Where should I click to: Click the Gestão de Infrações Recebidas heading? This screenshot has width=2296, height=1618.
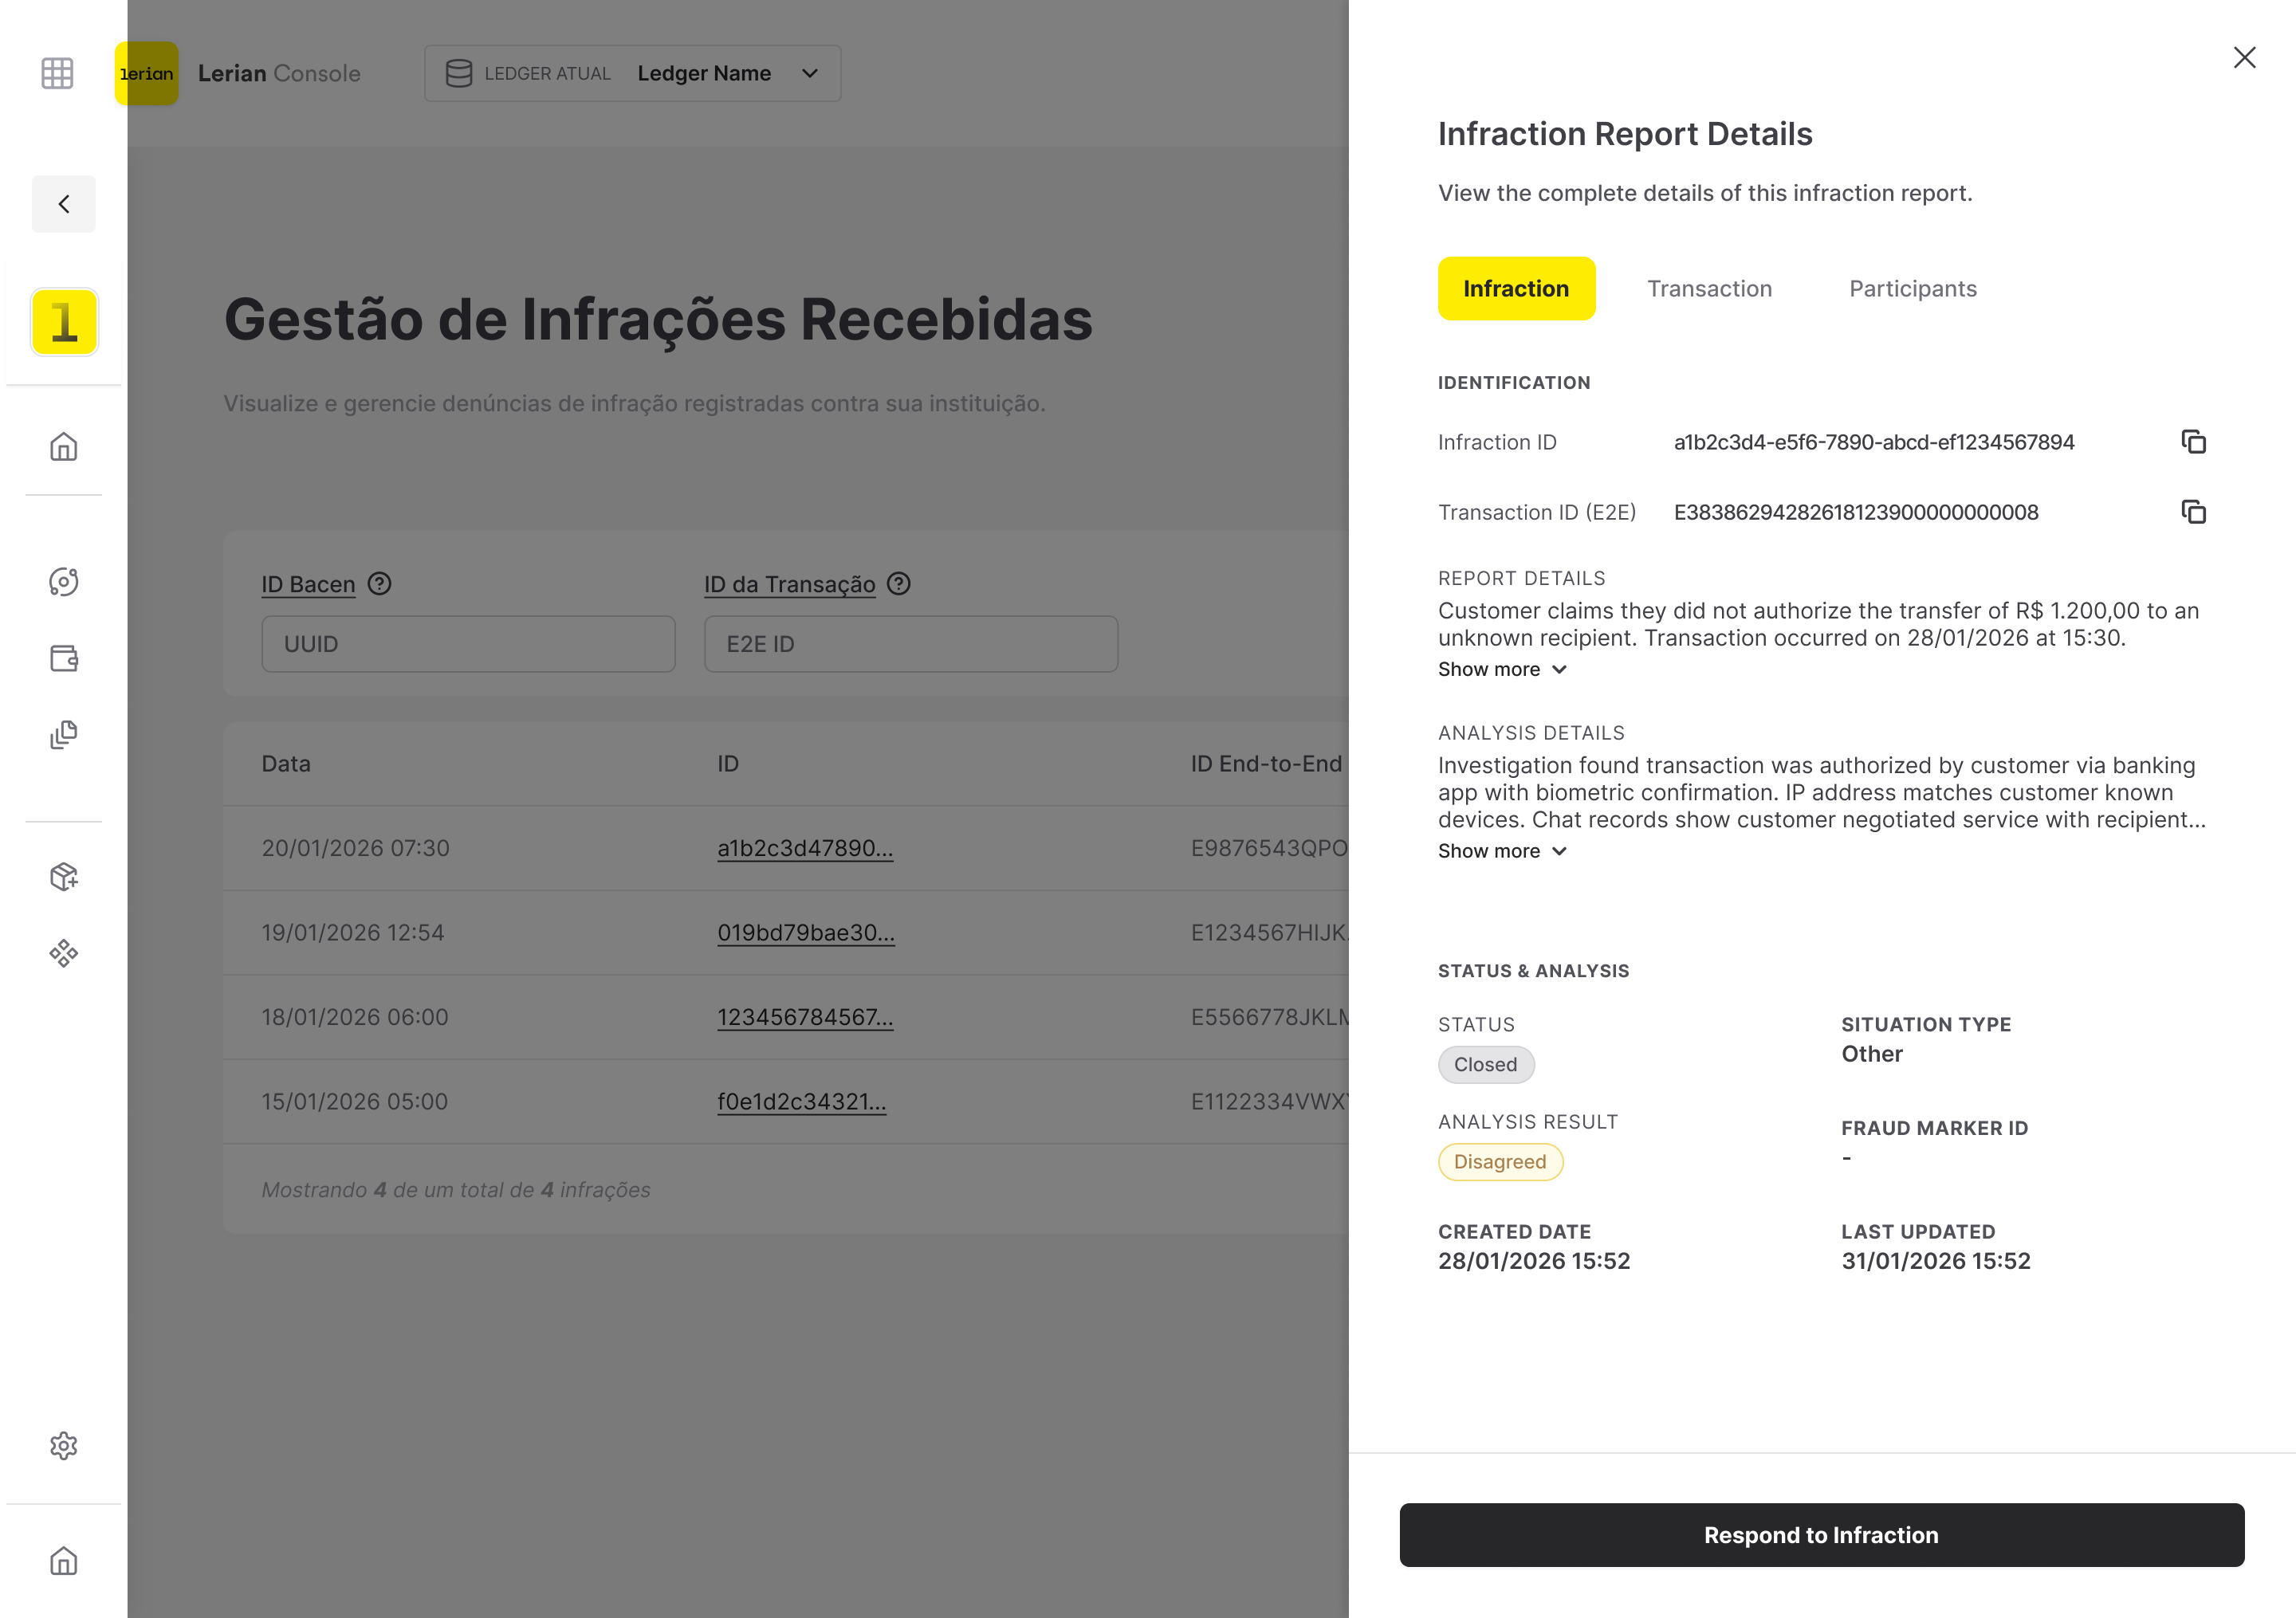click(x=658, y=320)
